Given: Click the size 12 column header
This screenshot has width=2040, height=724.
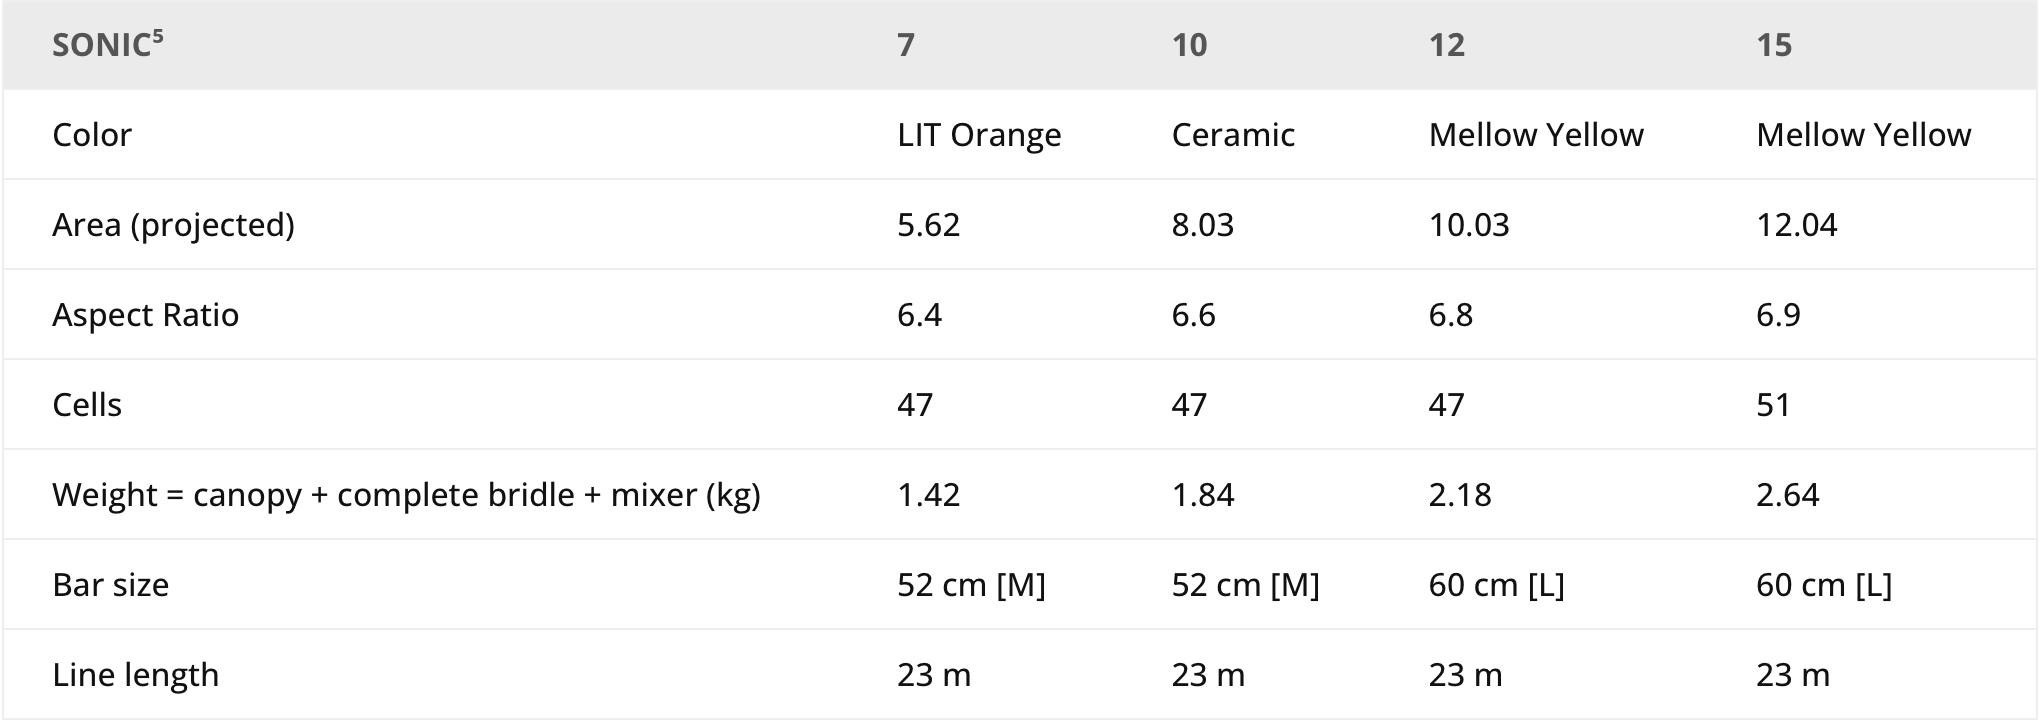Looking at the screenshot, I should click(1446, 45).
